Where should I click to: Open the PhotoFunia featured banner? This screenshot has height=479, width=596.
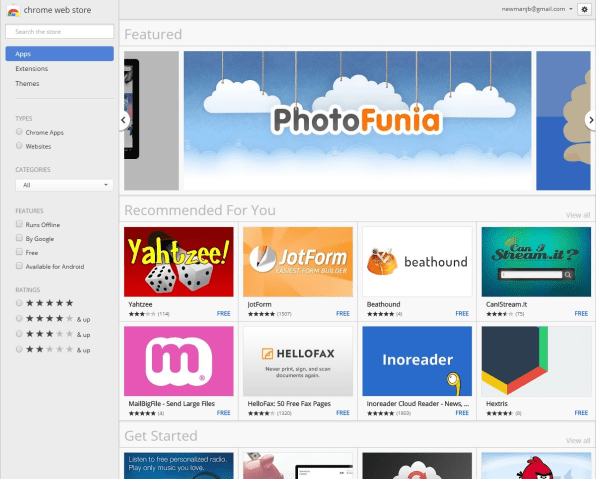tap(357, 121)
